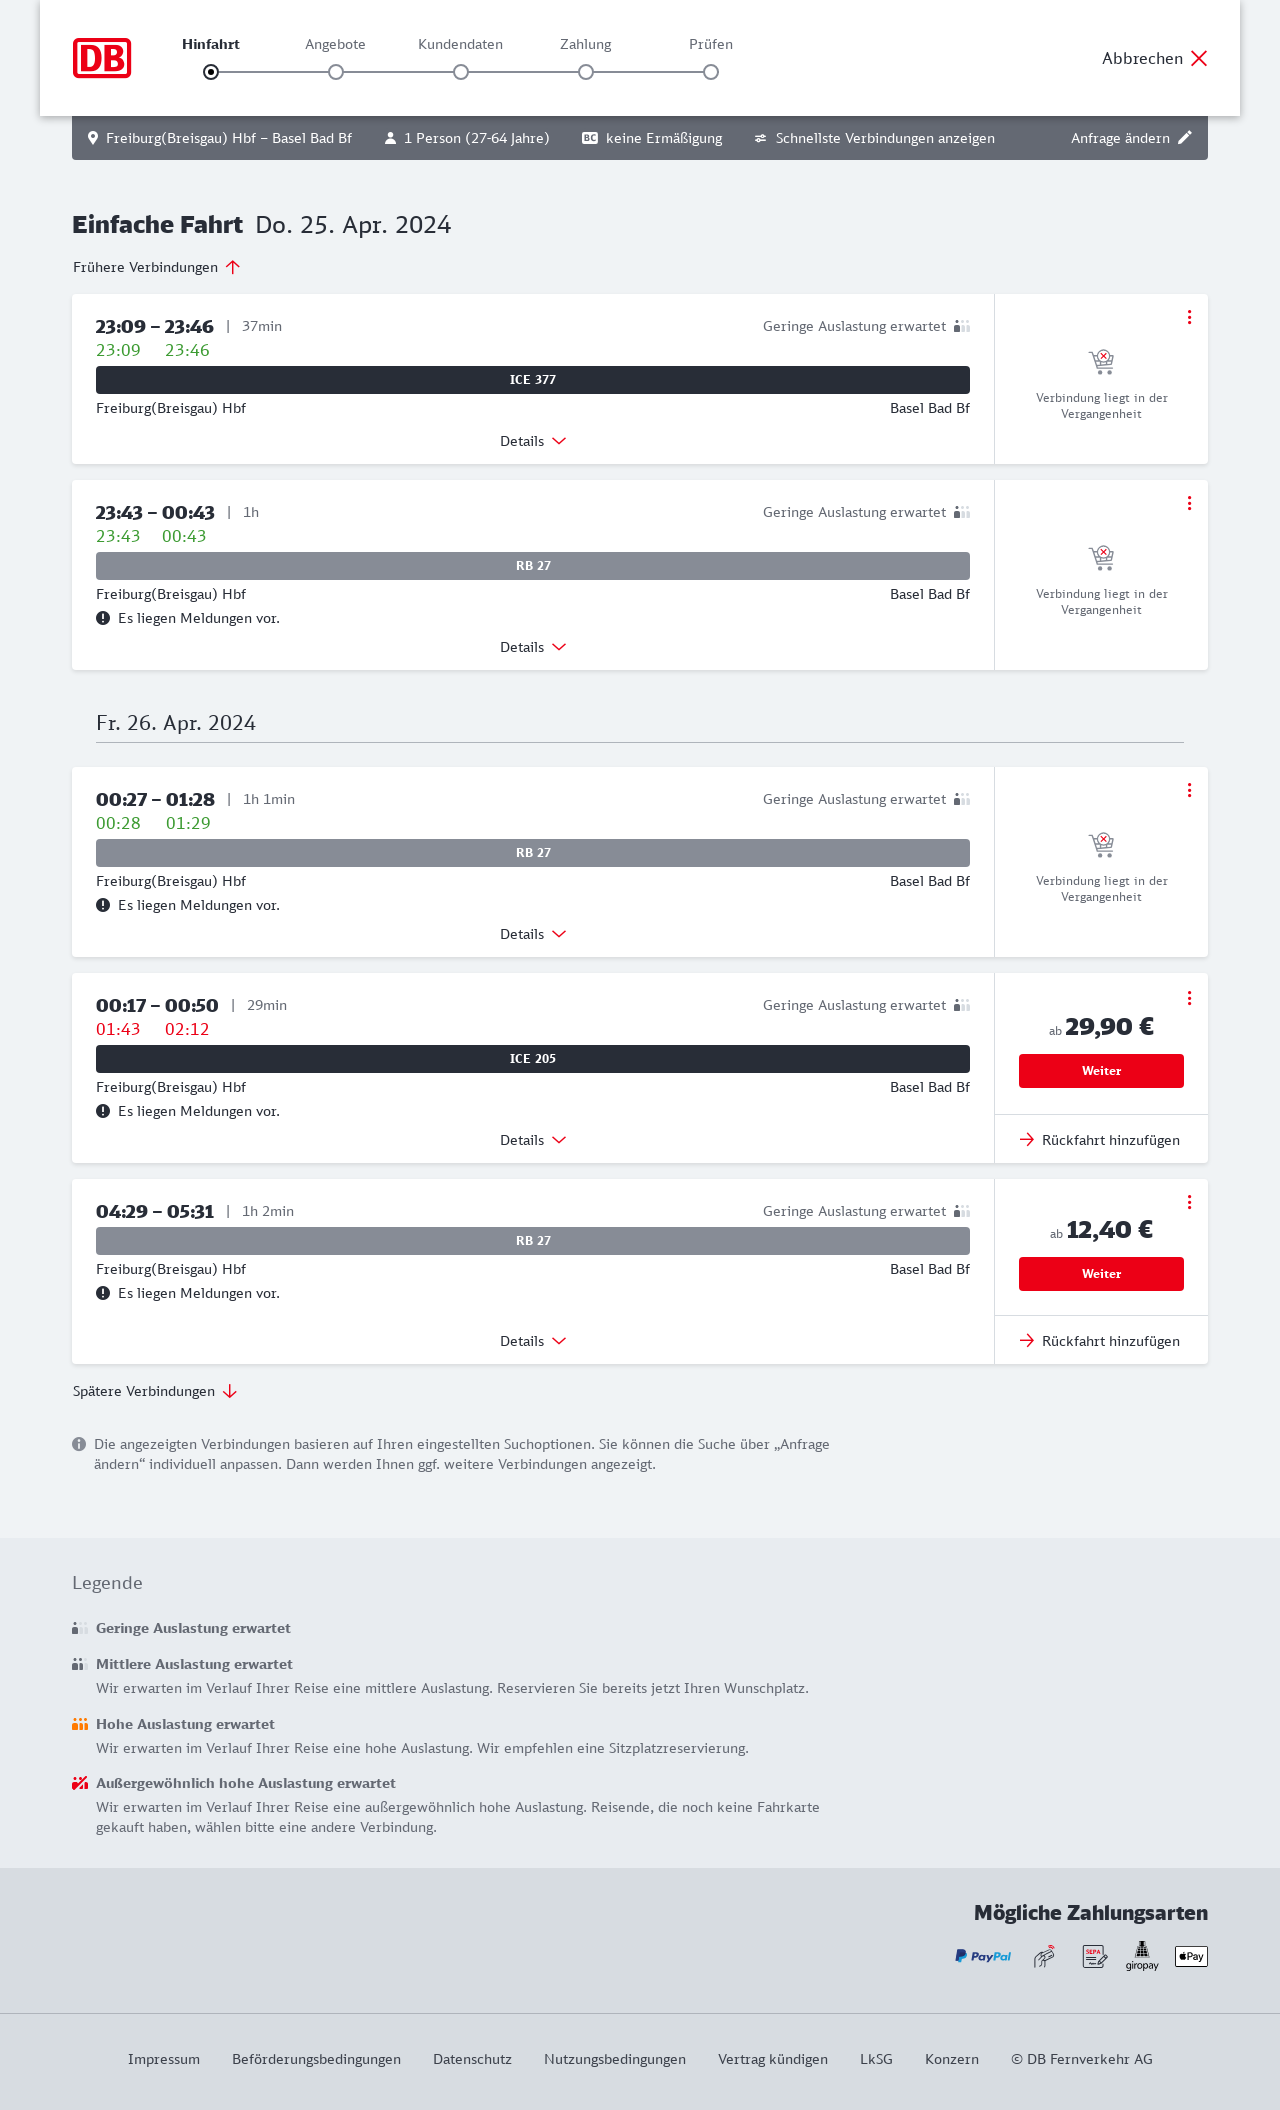Click the Abbrechen close icon
1280x2110 pixels.
pos(1199,58)
